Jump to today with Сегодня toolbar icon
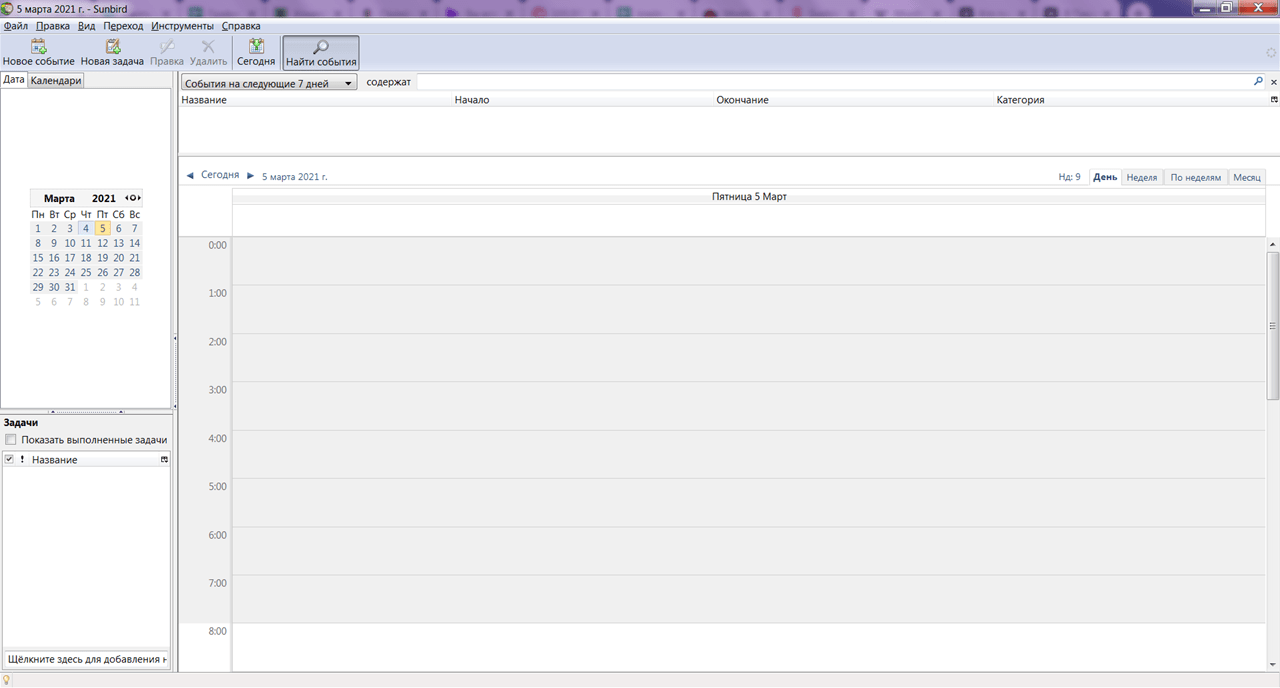Viewport: 1280px width, 688px height. [x=256, y=46]
